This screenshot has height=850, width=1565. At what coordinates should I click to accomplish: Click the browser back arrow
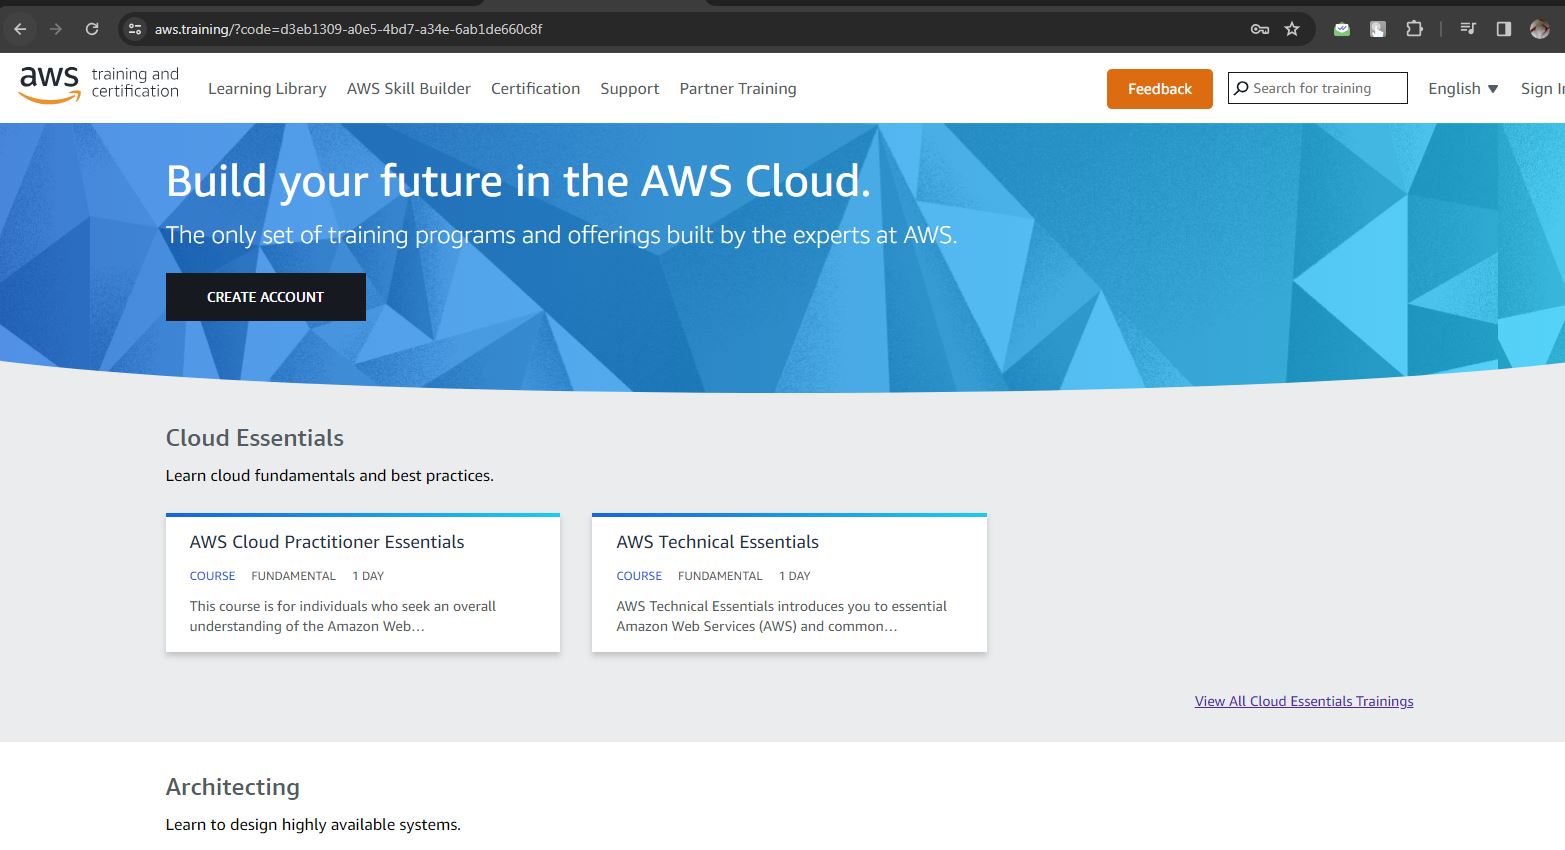20,29
